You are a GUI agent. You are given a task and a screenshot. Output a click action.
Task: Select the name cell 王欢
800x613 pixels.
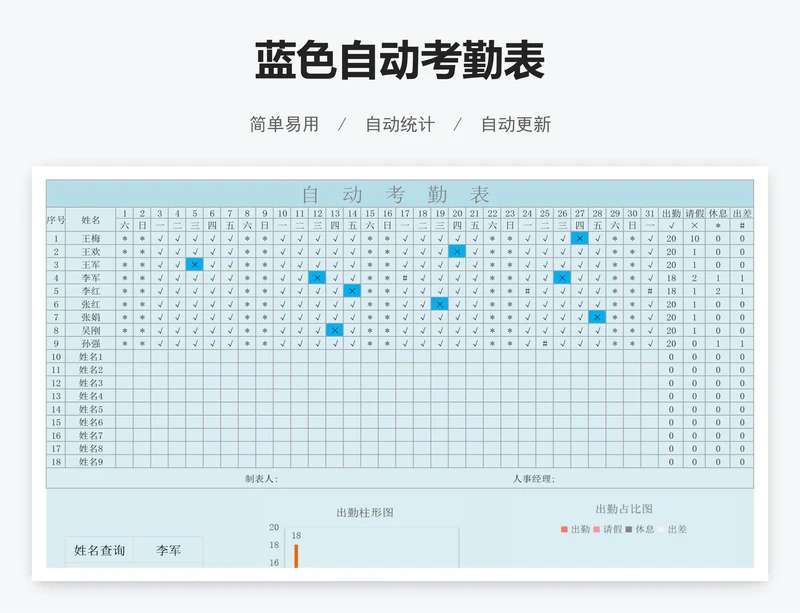90,252
